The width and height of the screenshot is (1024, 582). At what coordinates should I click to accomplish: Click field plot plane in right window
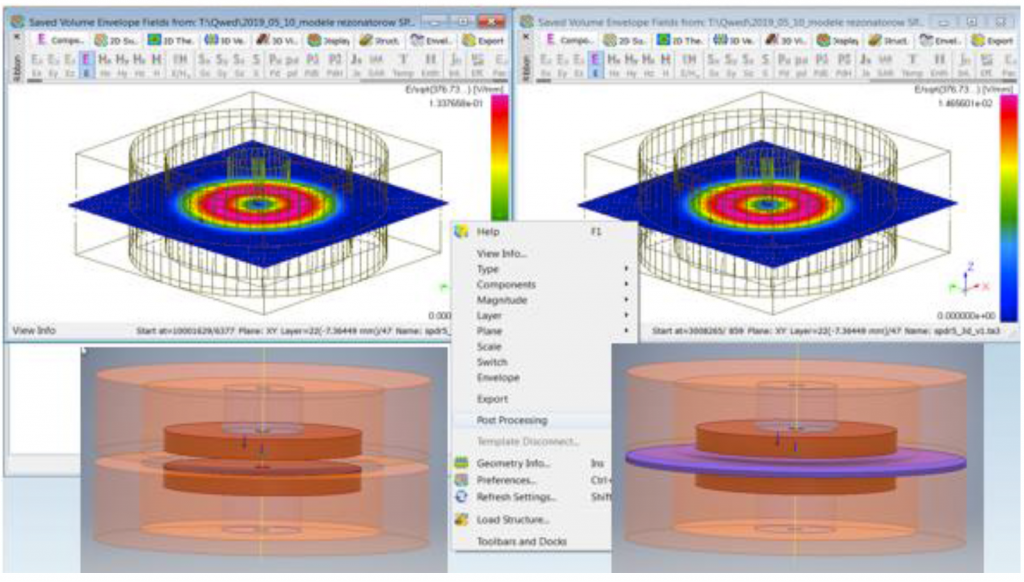(x=767, y=204)
